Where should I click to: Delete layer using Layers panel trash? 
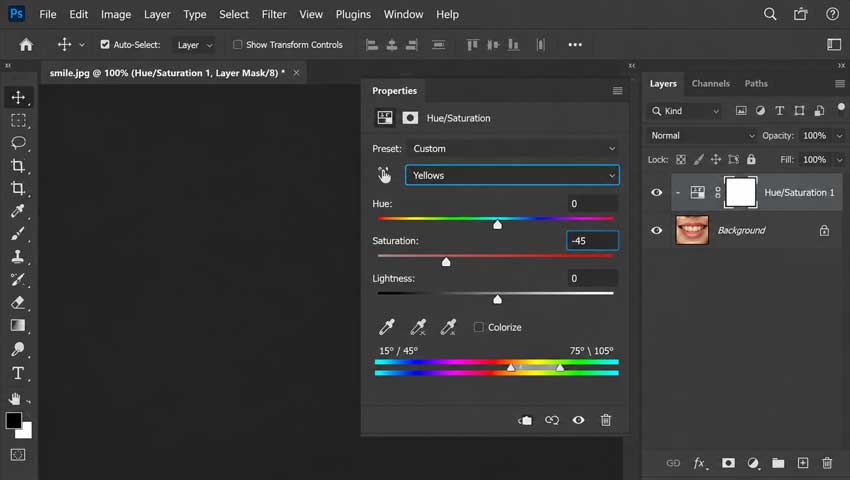[x=827, y=463]
